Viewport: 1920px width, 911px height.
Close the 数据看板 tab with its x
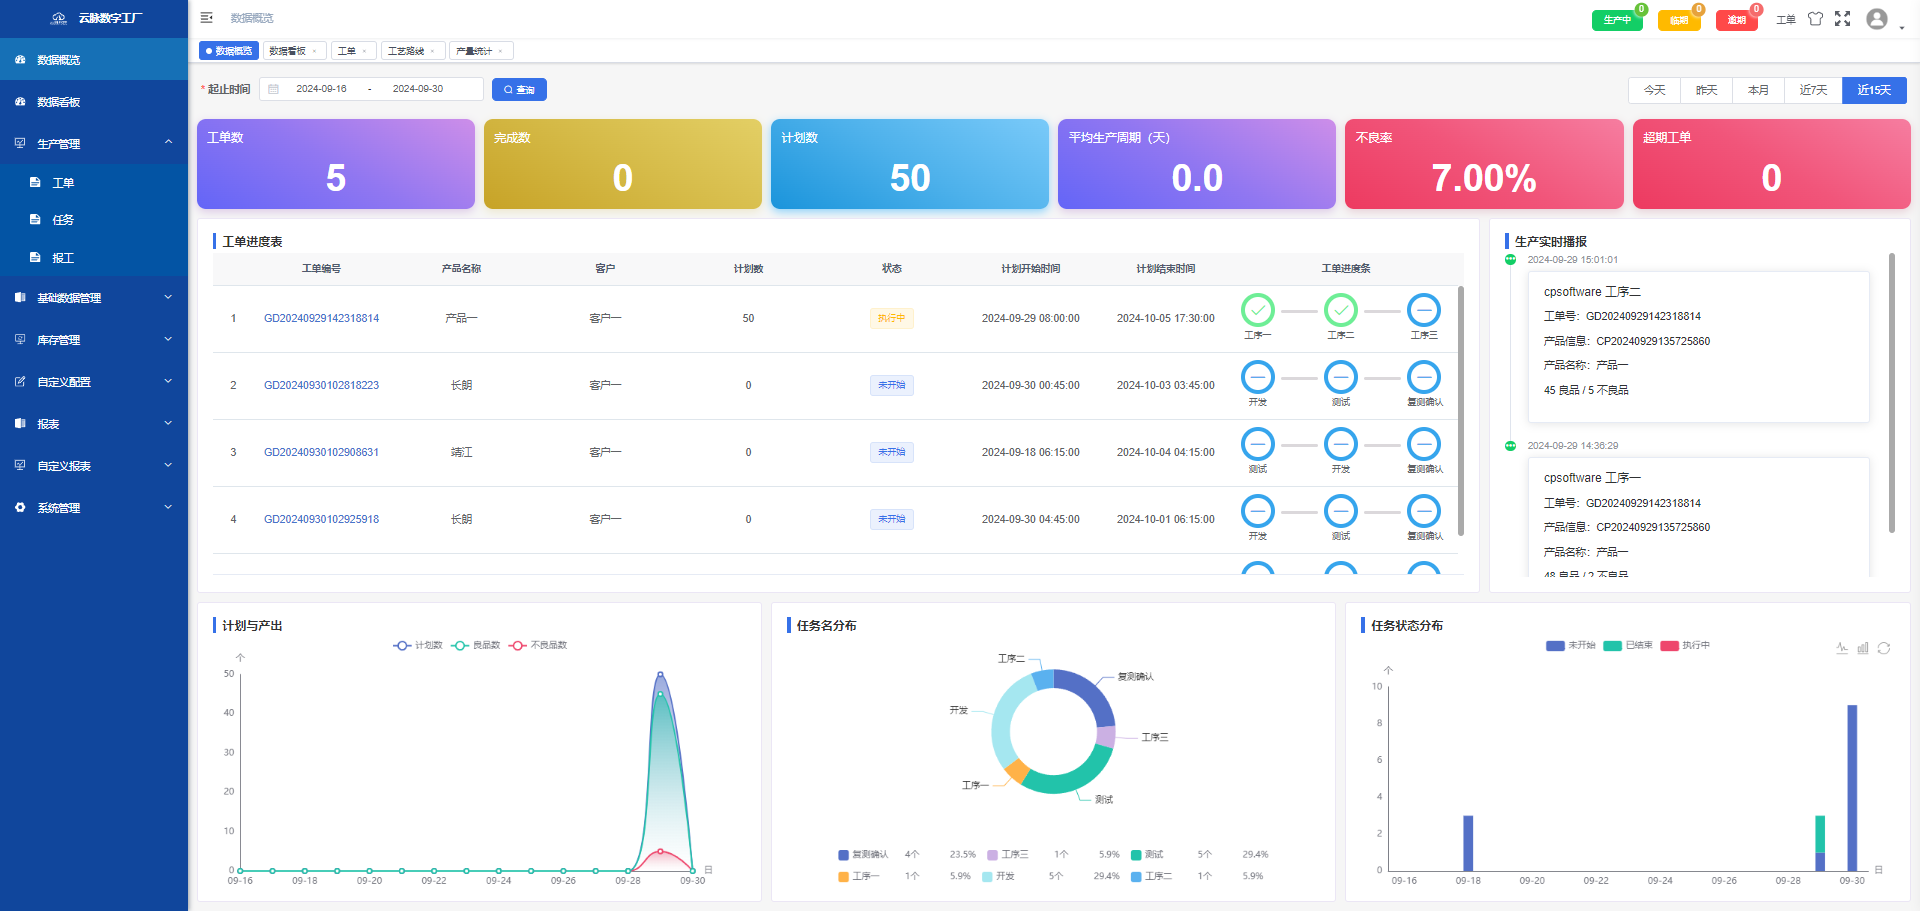[x=314, y=51]
